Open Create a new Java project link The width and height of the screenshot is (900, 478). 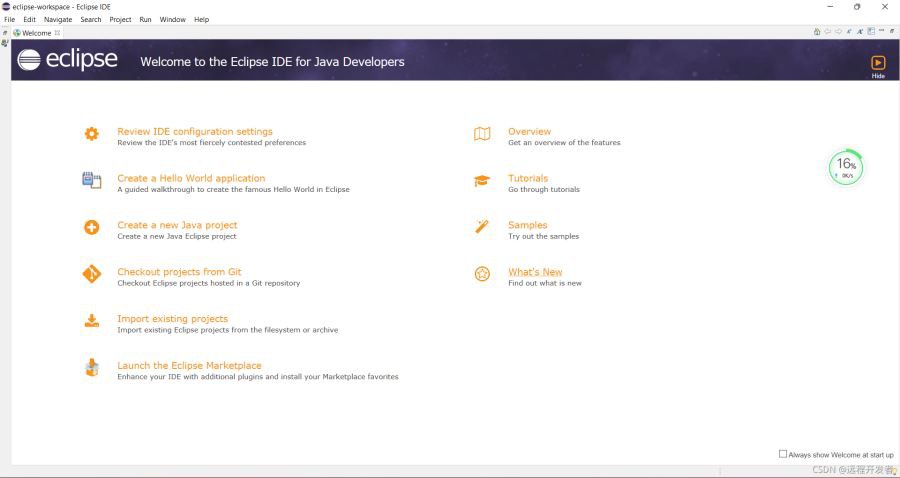click(x=177, y=225)
